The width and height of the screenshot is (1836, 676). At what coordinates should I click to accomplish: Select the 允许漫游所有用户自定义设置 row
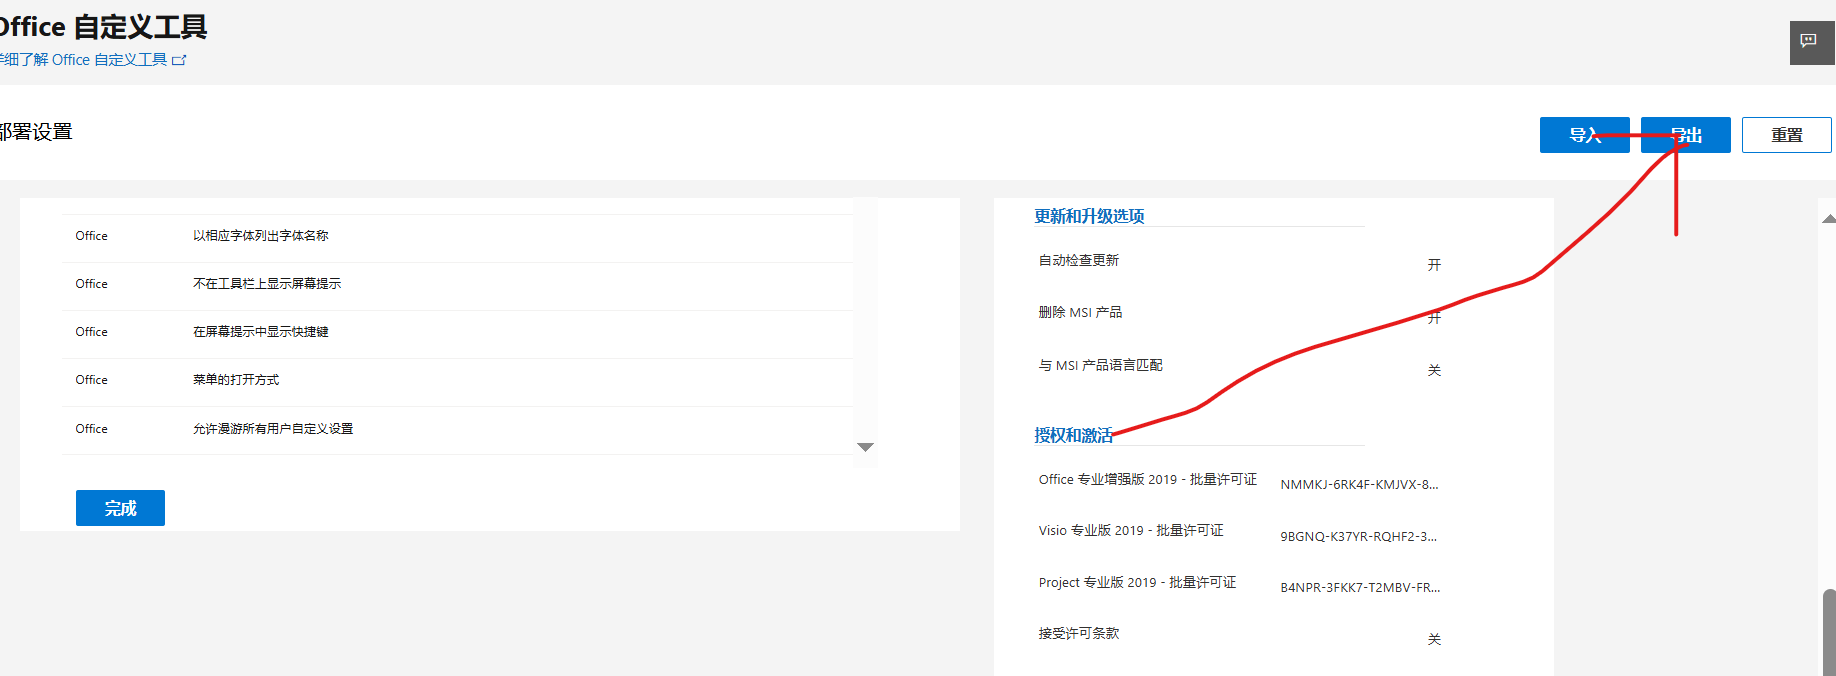(x=458, y=430)
